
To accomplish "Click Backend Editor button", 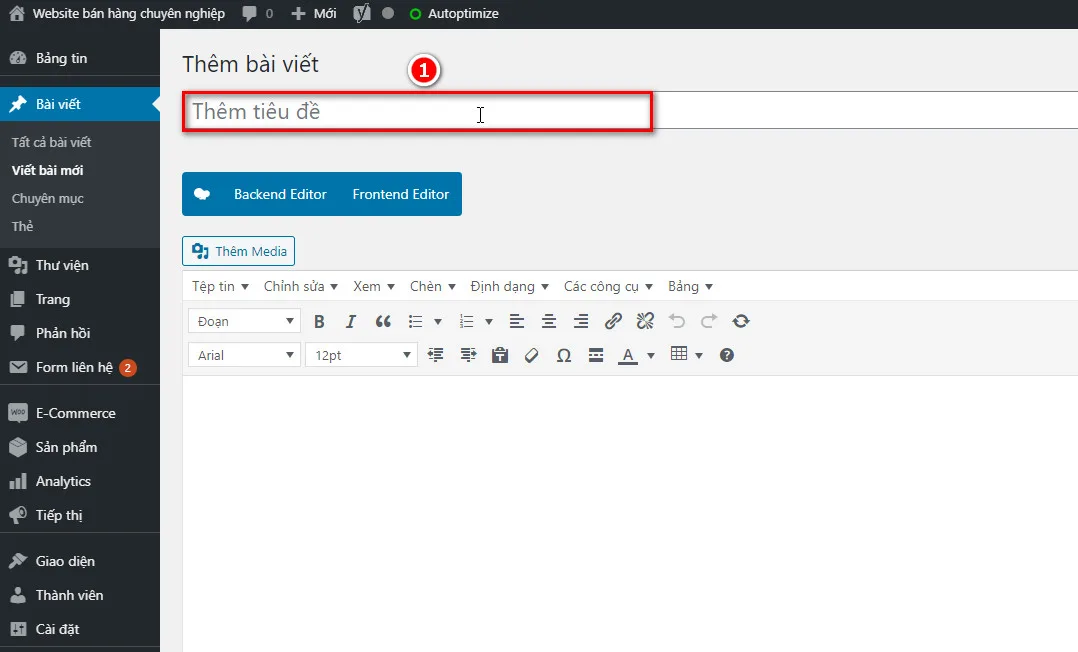I will point(280,194).
